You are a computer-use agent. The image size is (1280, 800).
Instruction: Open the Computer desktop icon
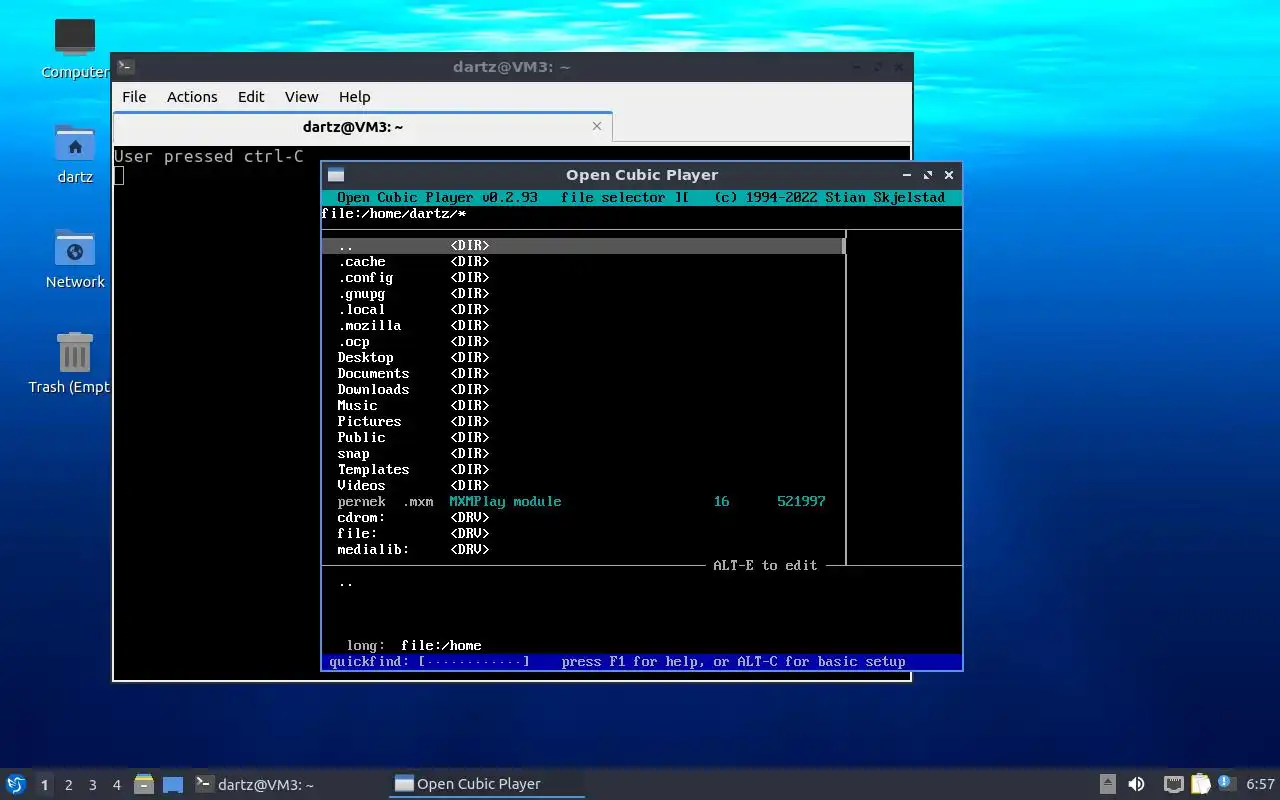pyautogui.click(x=75, y=49)
